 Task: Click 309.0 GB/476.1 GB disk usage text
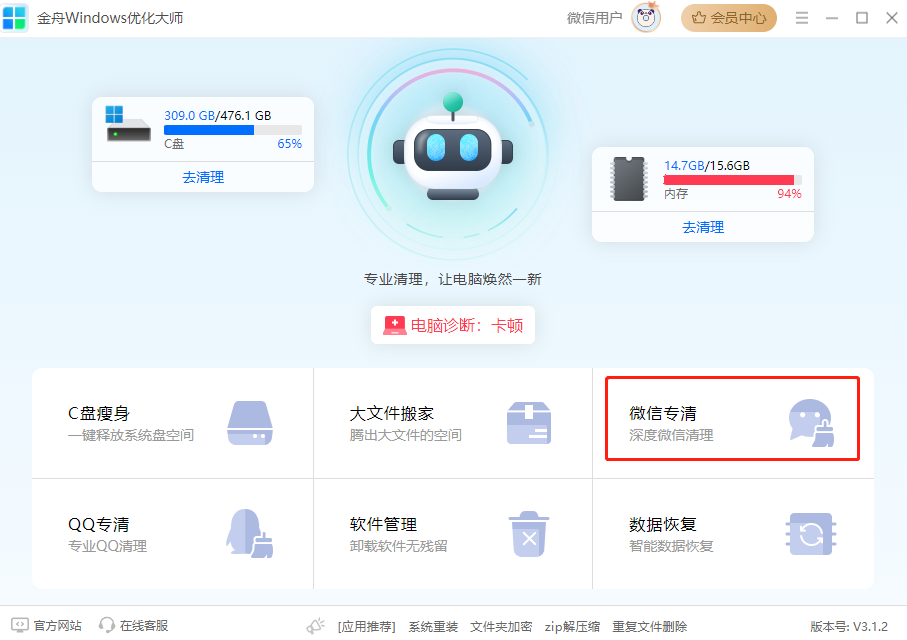217,116
